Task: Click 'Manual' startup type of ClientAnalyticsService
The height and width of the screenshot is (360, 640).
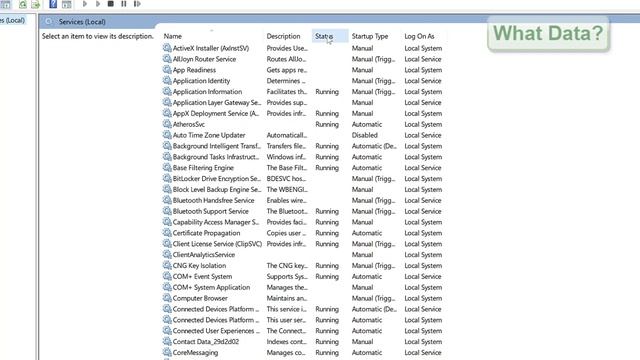Action: (x=362, y=255)
